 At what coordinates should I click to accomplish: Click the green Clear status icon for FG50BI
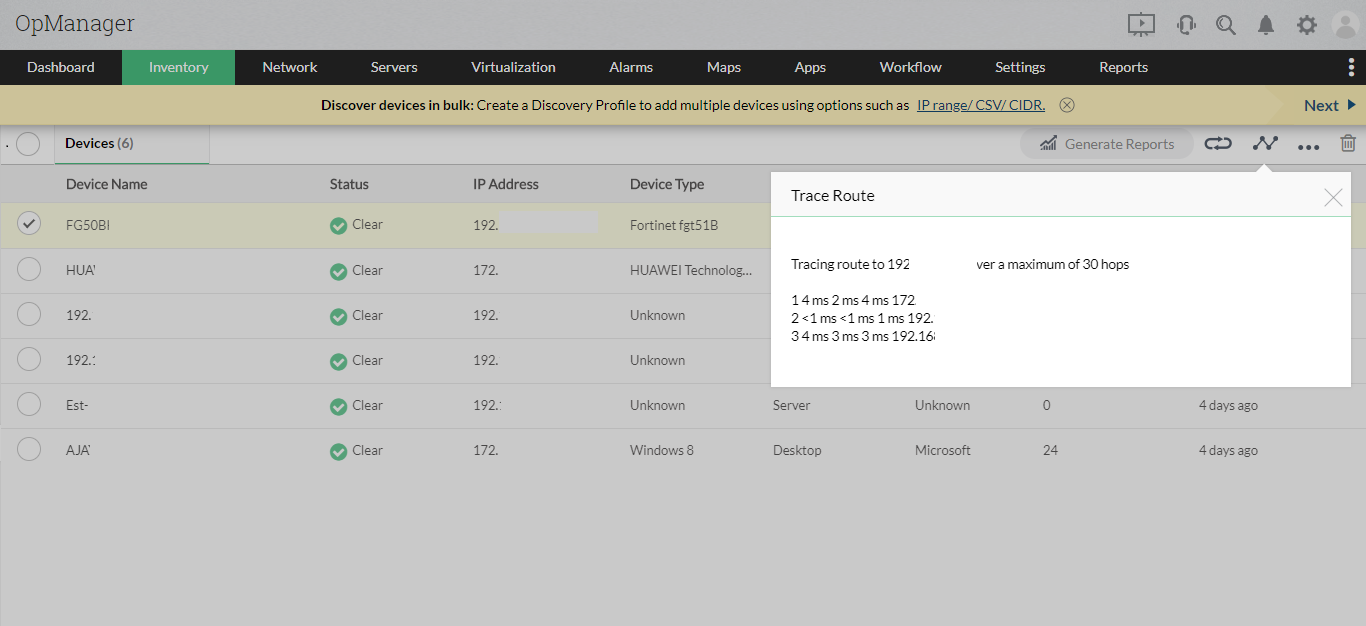(x=338, y=226)
